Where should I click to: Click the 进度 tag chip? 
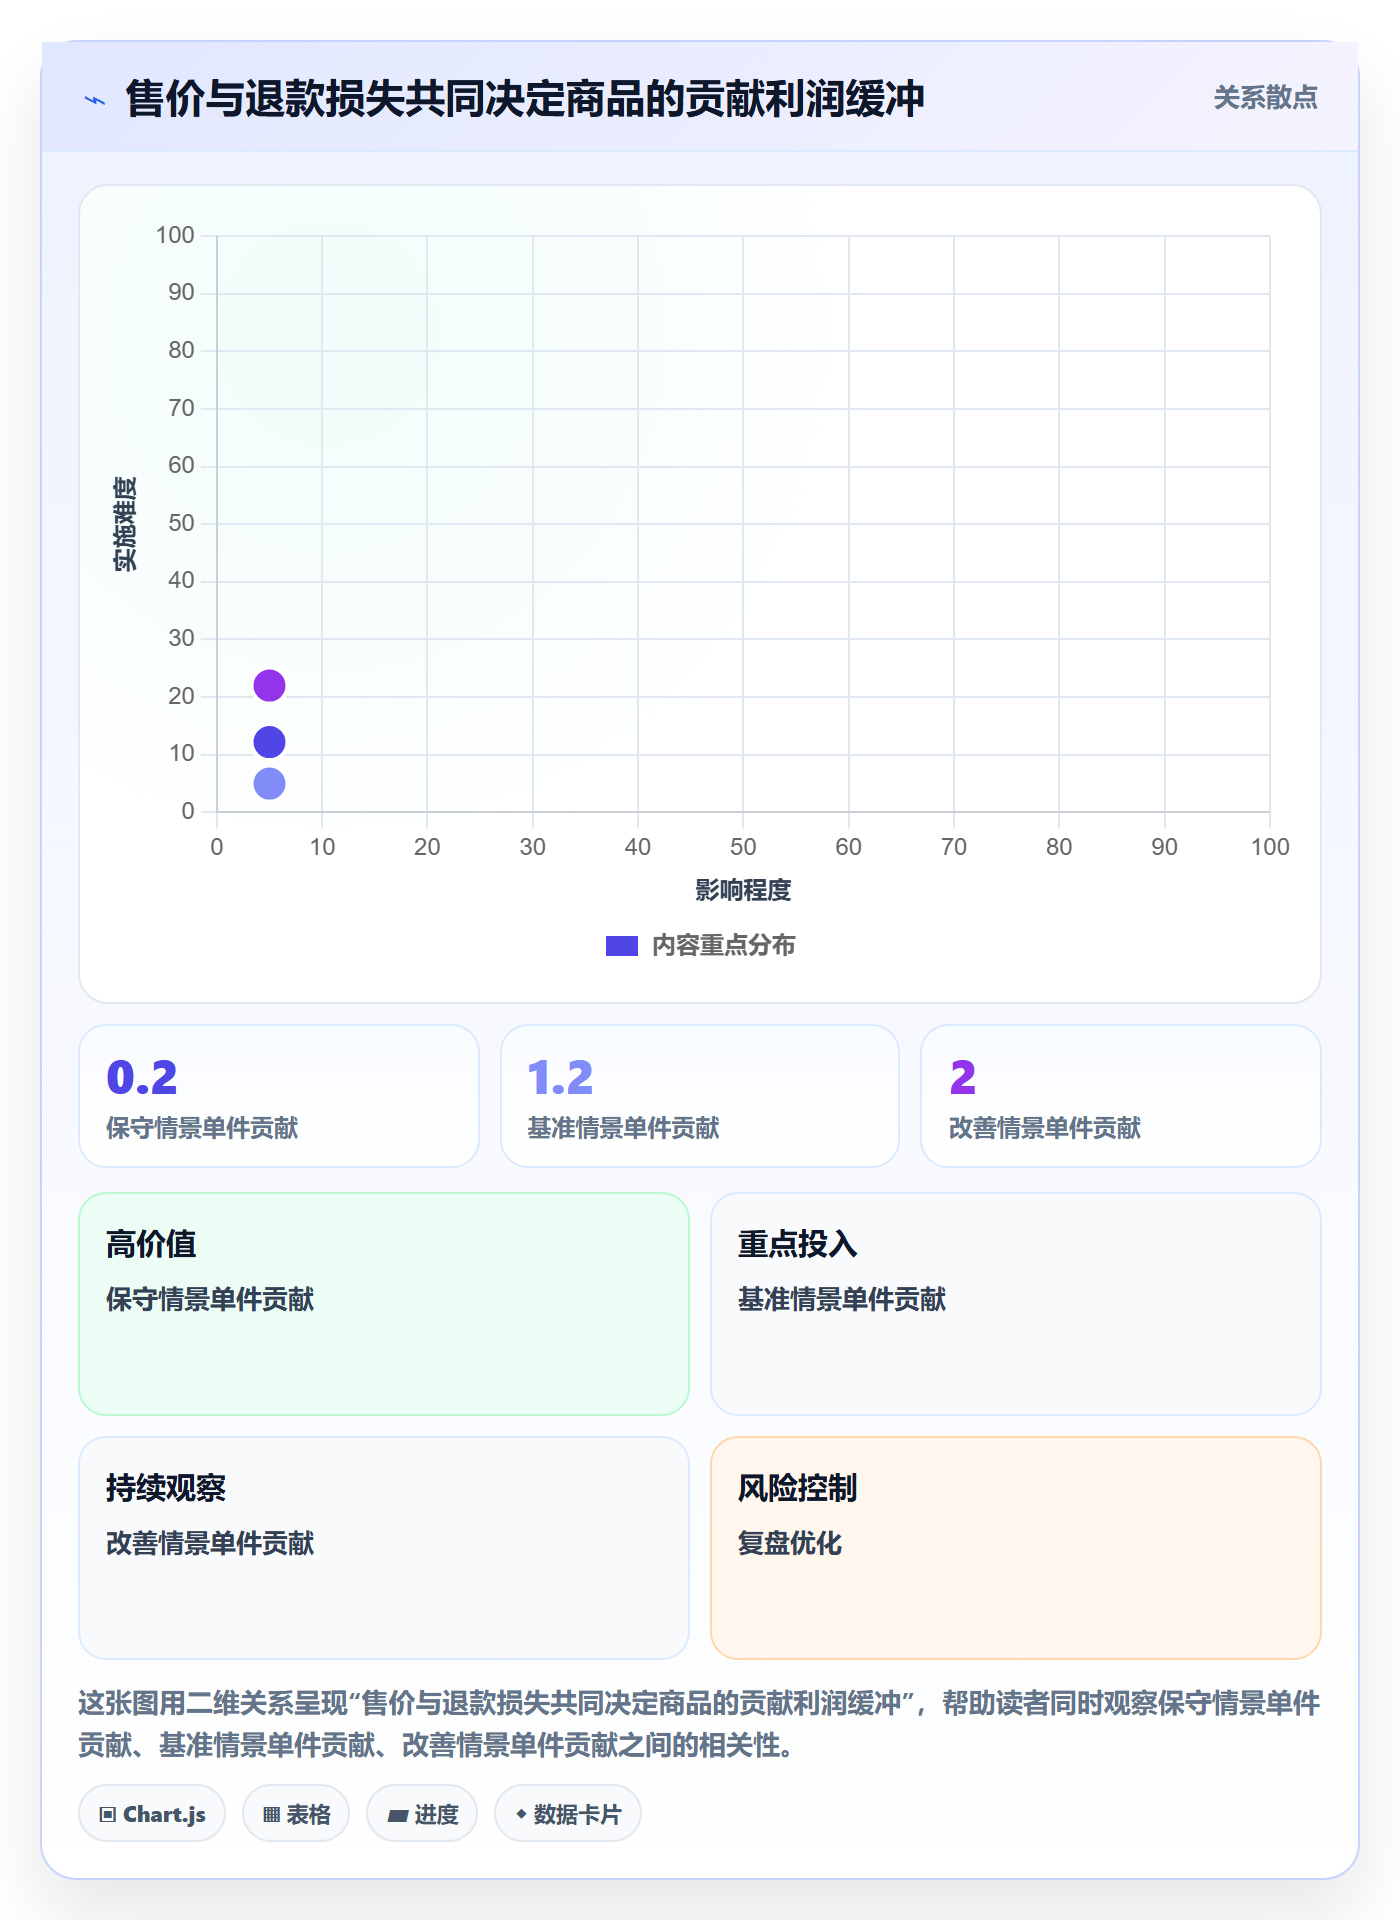[422, 1813]
